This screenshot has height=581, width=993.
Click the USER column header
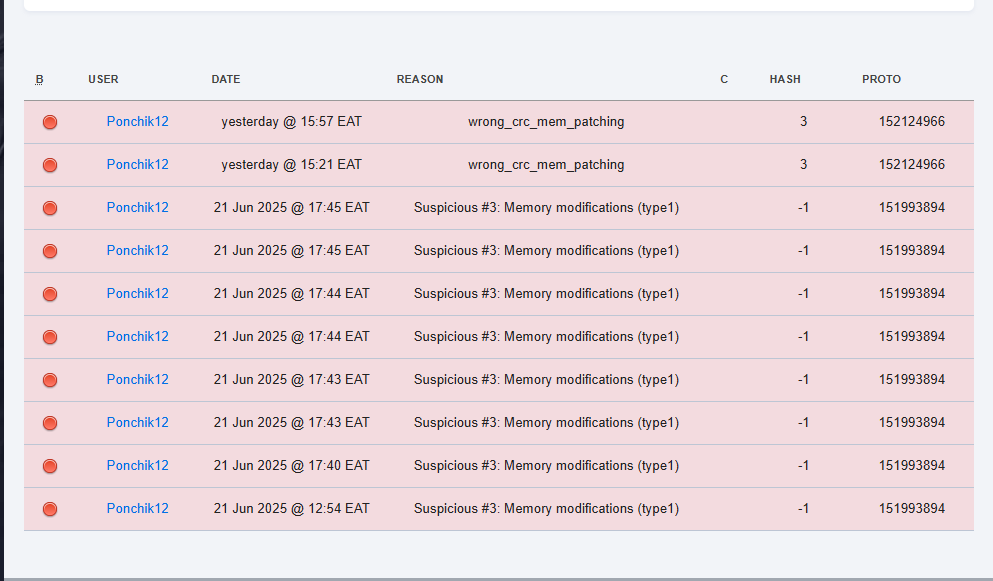103,79
